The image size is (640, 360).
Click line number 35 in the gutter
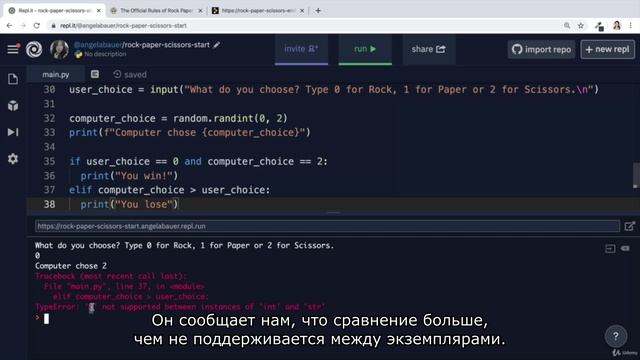[x=49, y=161]
